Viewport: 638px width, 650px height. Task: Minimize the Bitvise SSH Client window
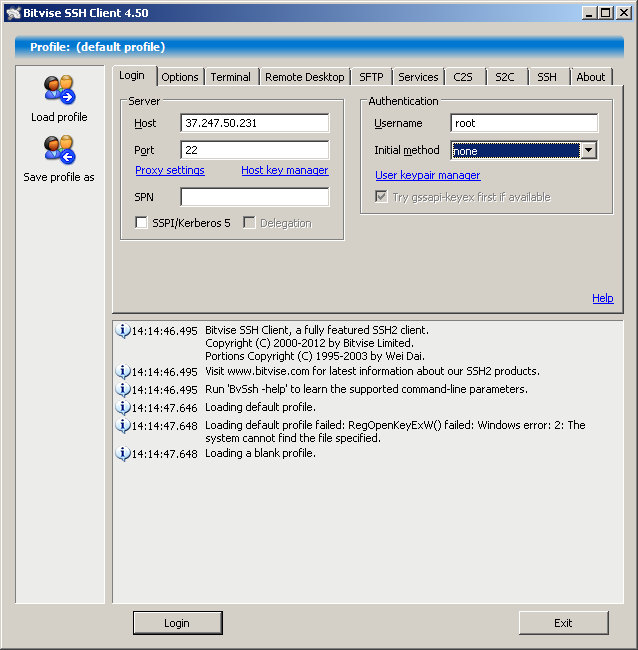(x=589, y=13)
